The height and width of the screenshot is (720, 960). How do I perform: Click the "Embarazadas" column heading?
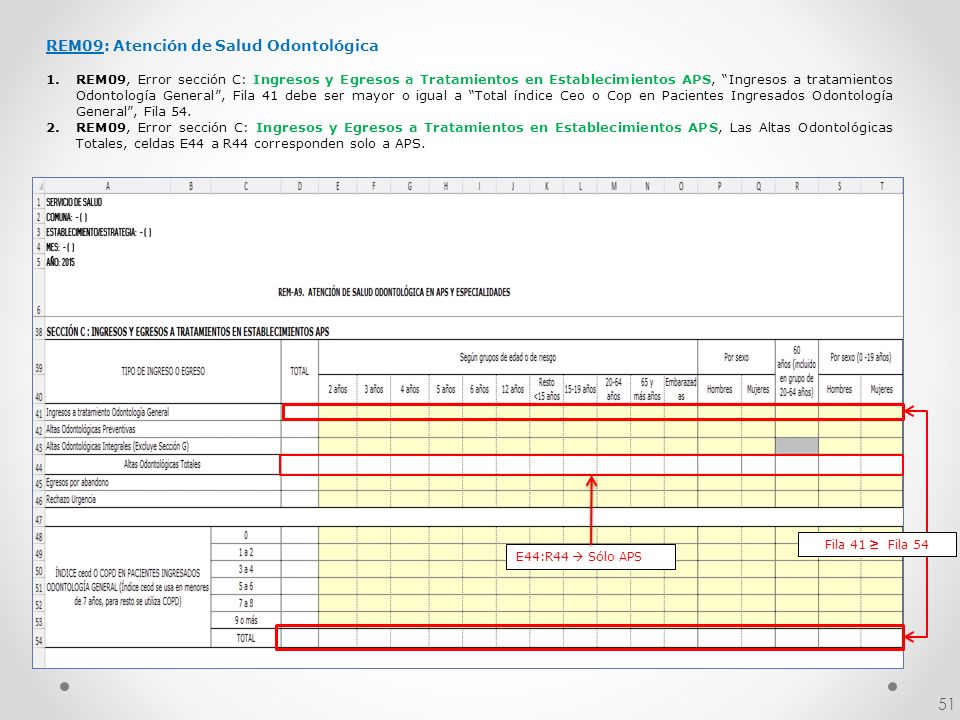click(681, 389)
